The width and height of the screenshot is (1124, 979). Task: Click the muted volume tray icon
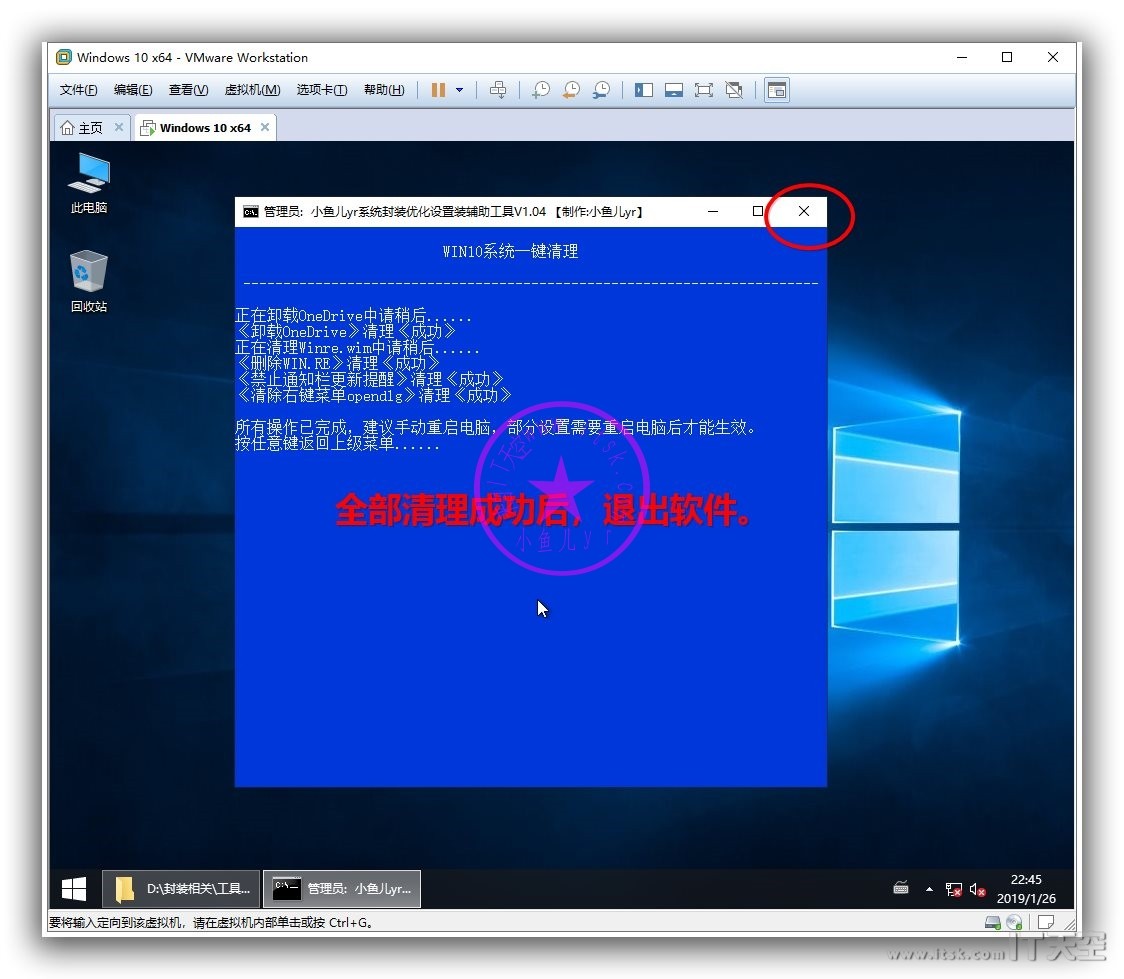[977, 889]
